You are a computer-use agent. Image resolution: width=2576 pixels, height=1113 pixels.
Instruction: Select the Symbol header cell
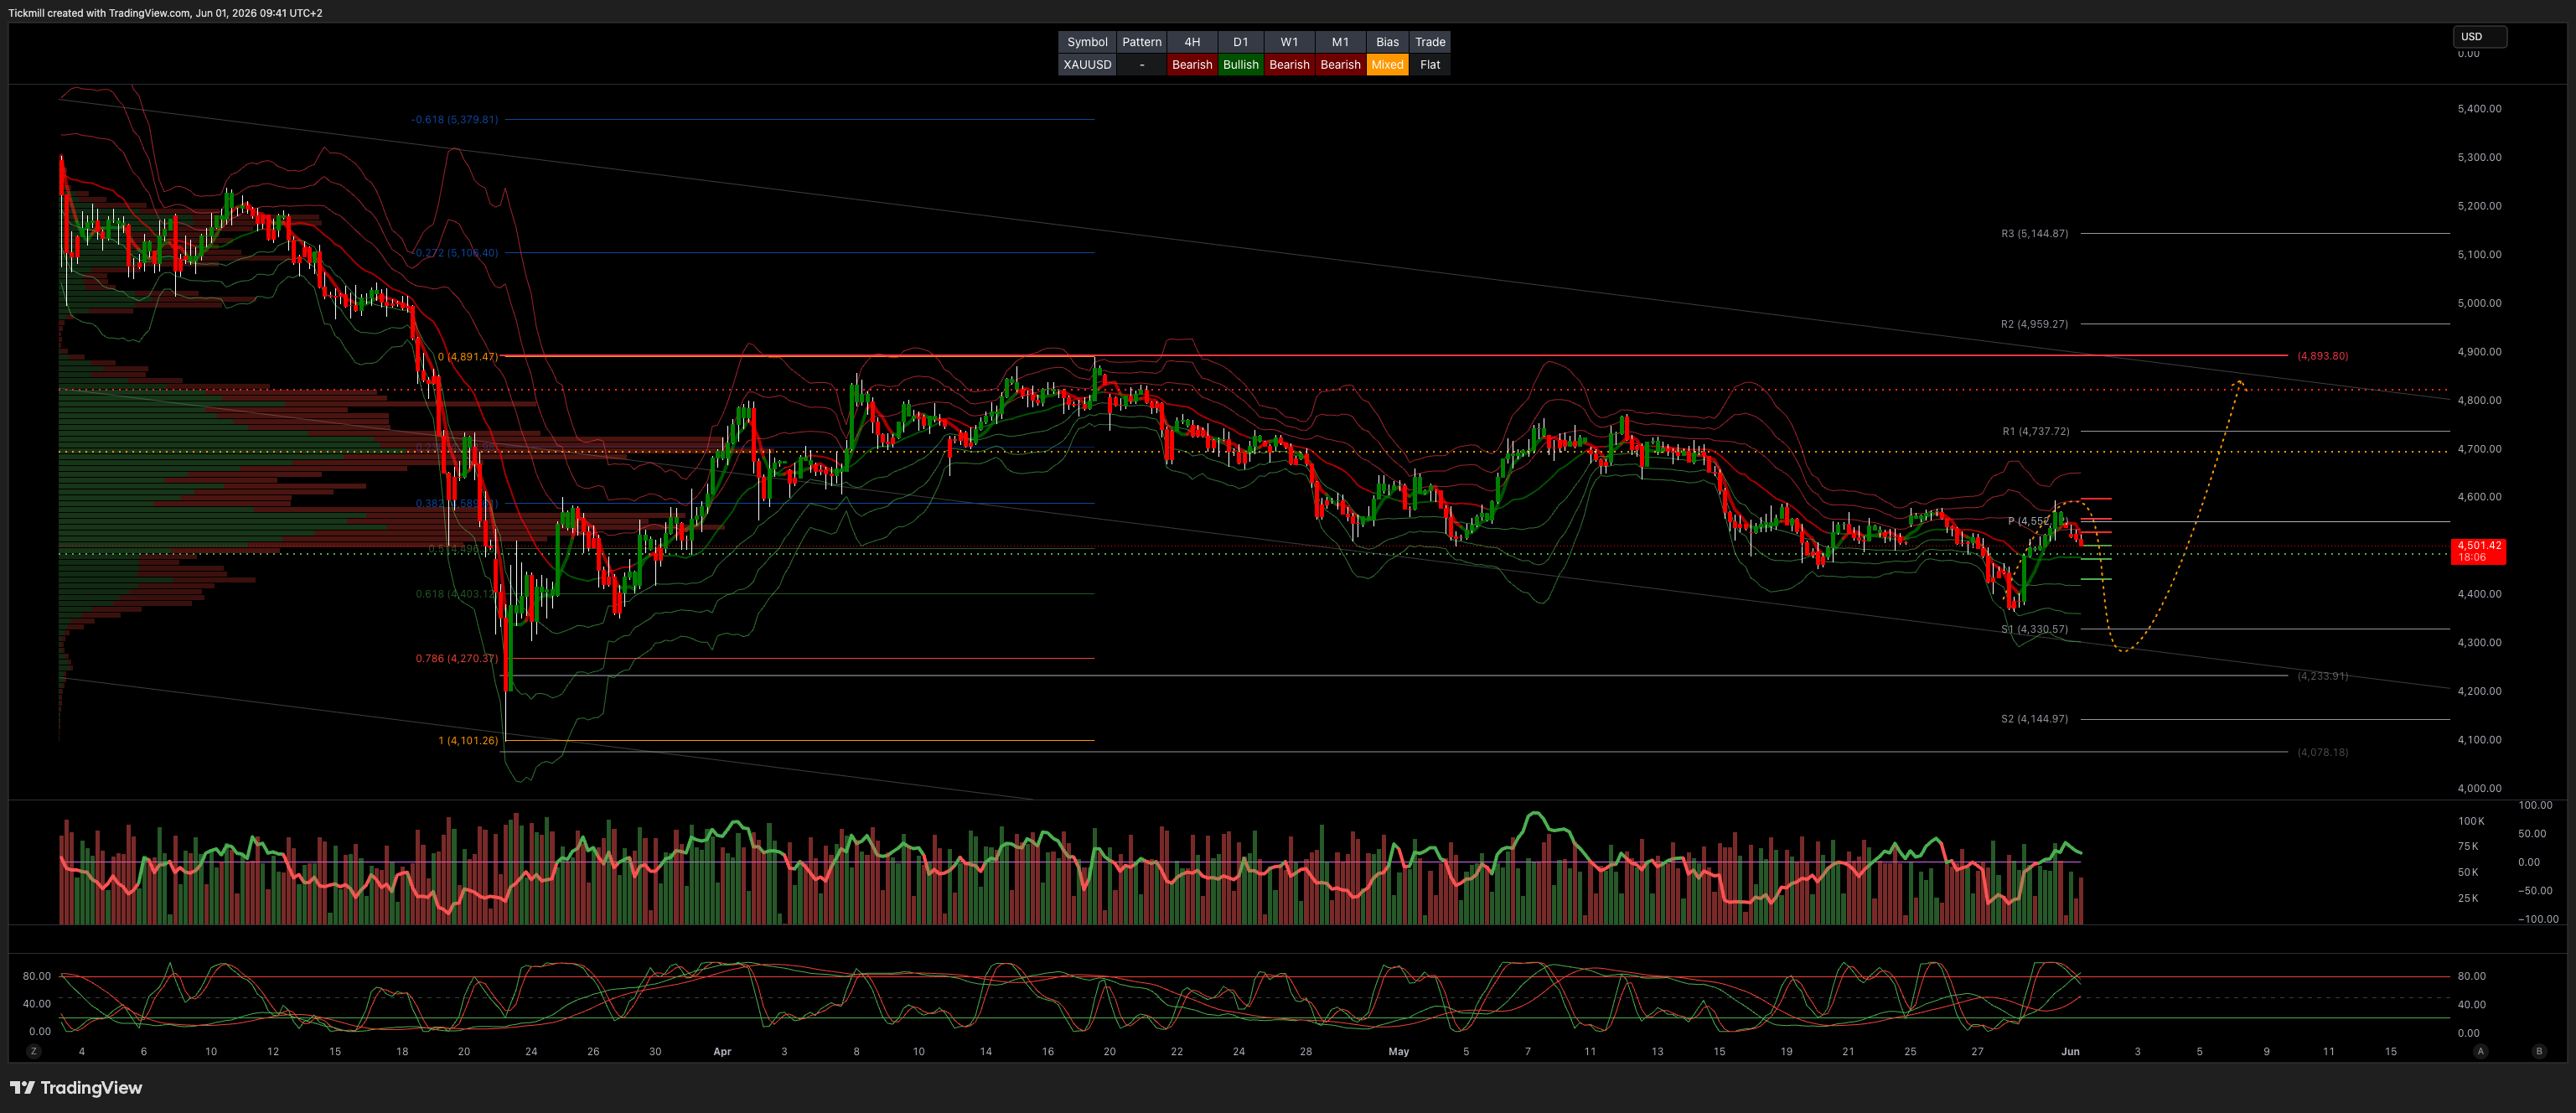[x=1087, y=42]
